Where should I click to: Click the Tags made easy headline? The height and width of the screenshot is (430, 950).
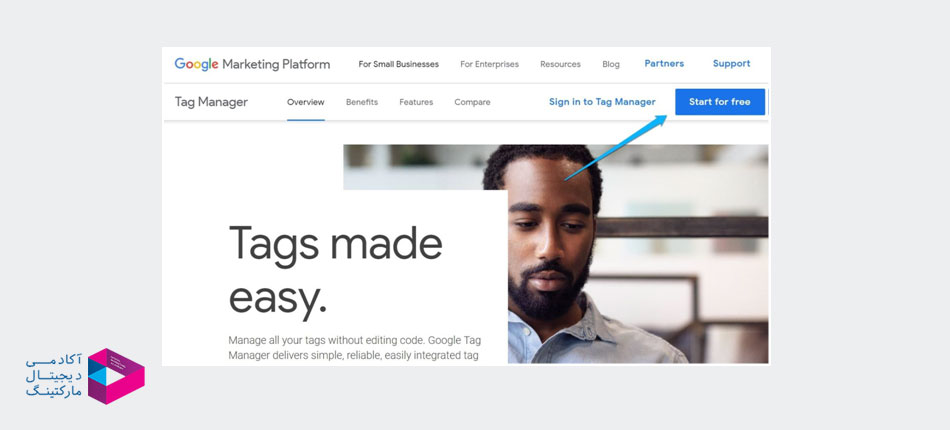click(335, 271)
